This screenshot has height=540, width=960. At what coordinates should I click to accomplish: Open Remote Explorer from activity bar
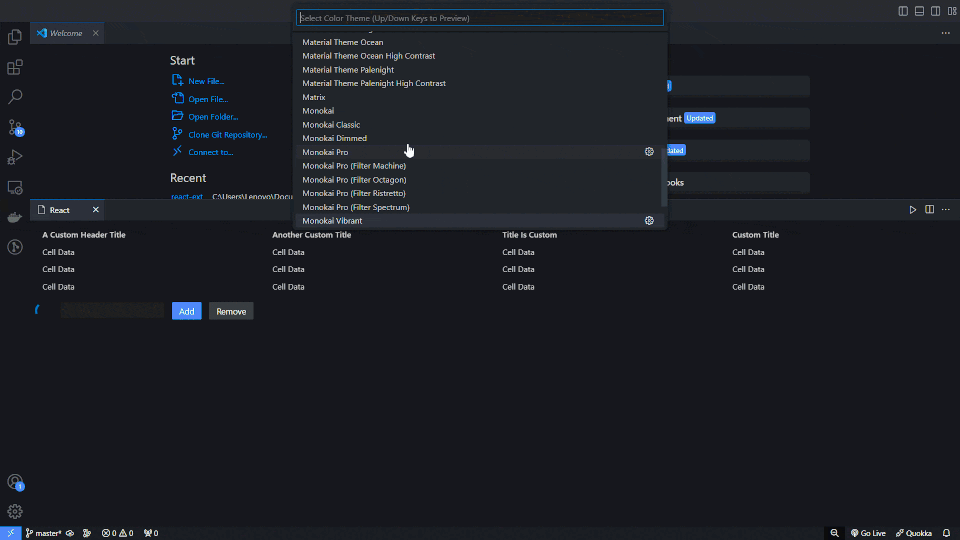15,187
